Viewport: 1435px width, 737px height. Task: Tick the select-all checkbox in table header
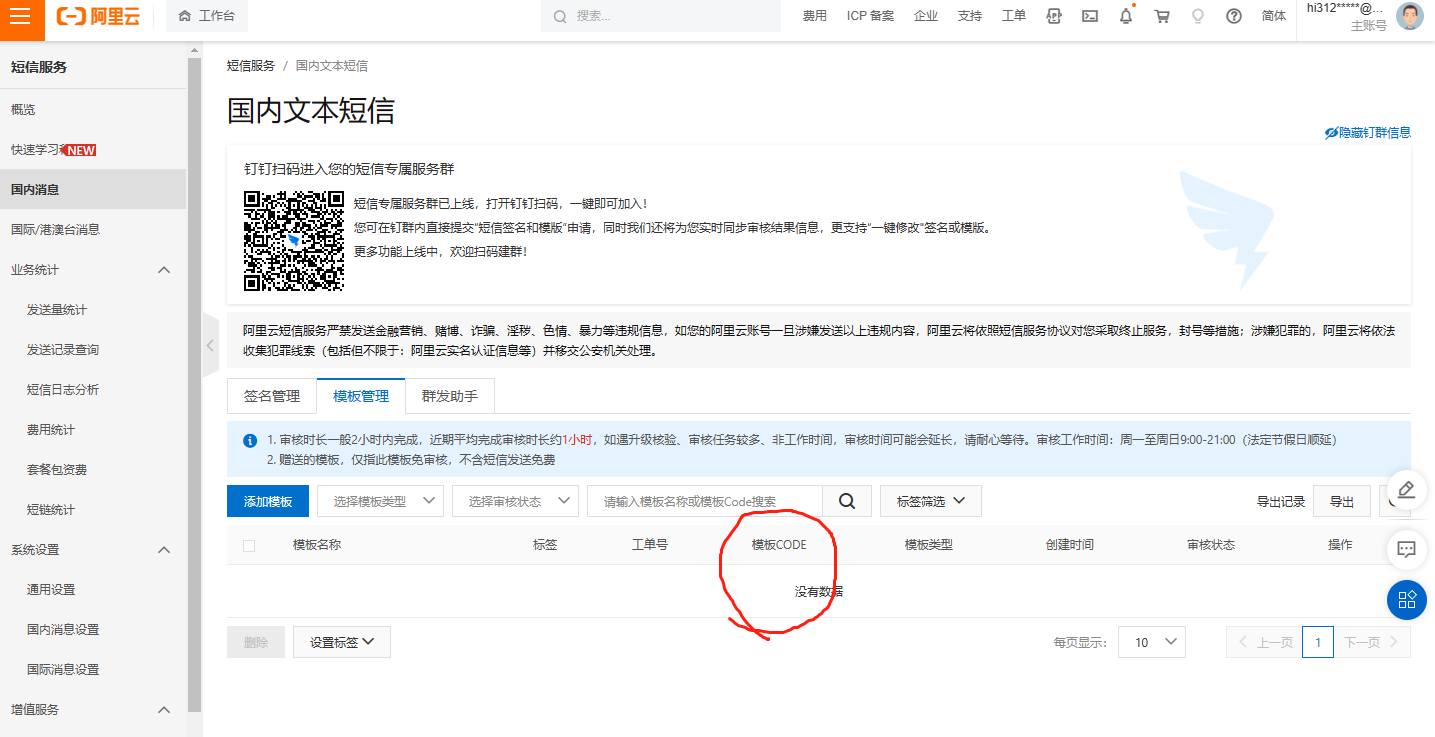point(249,545)
